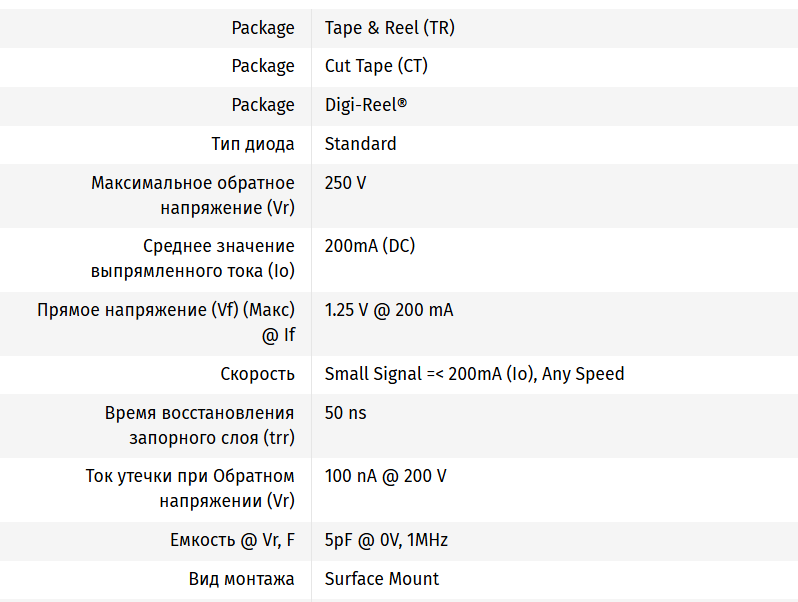Image resolution: width=798 pixels, height=602 pixels.
Task: Select the "250 V" value
Action: [345, 183]
